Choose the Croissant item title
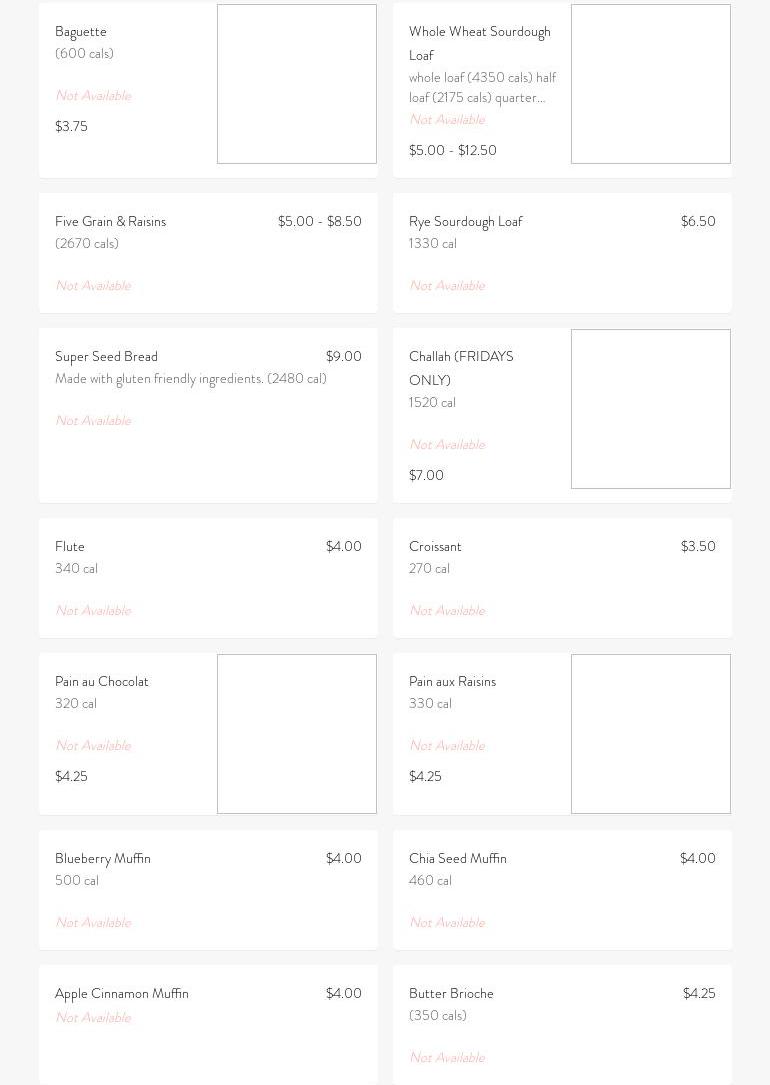 [435, 547]
